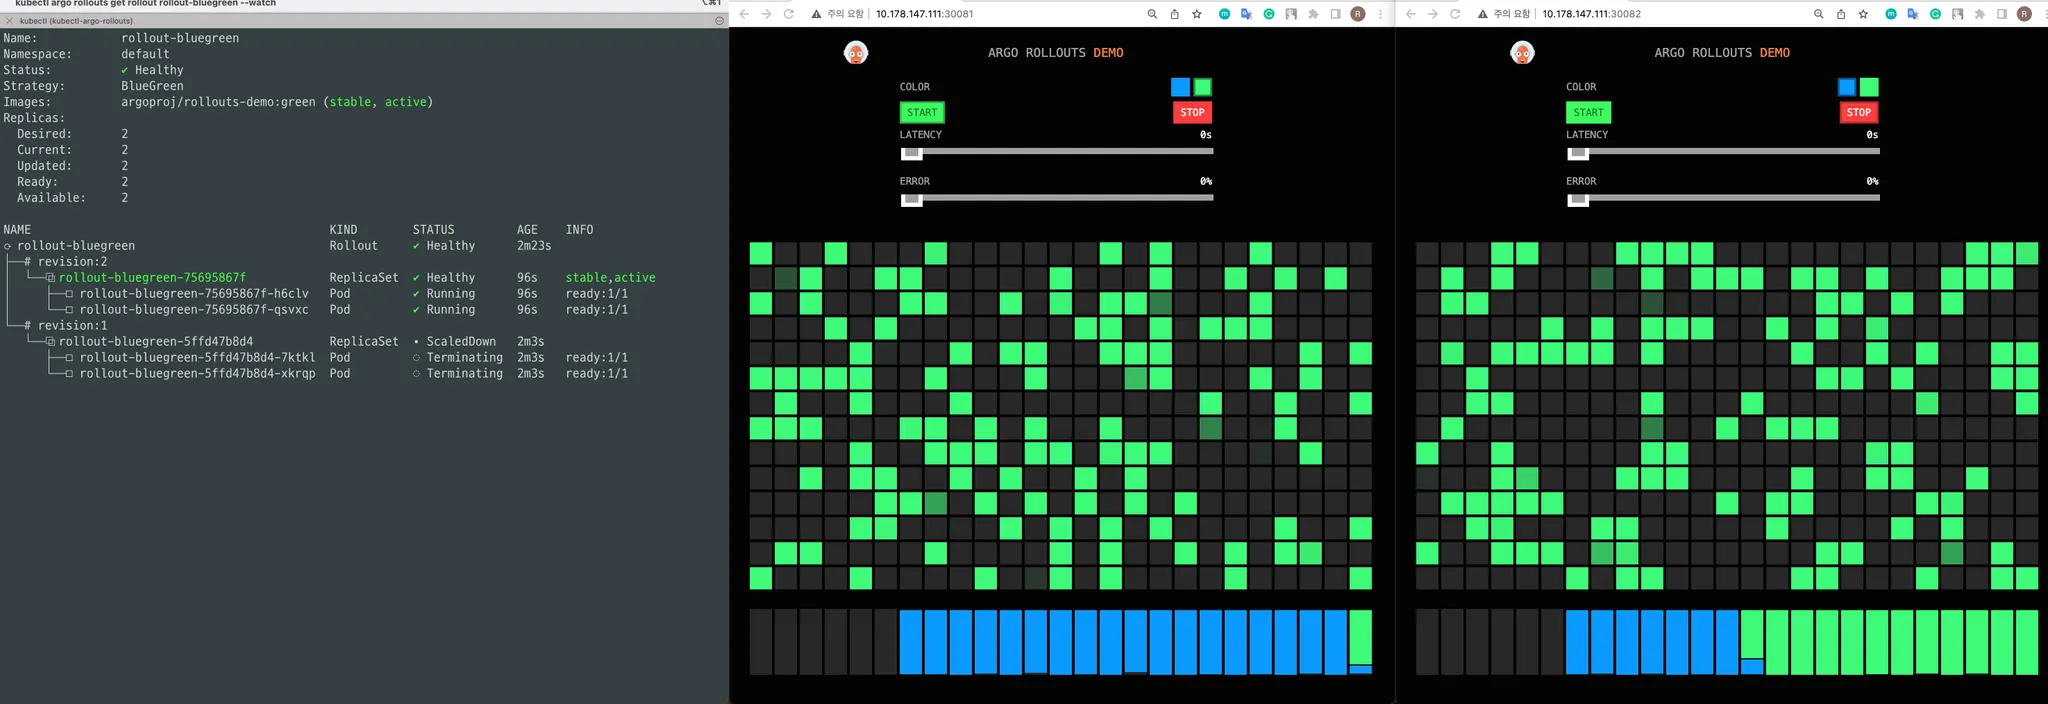Open profile avatar R in 30081 window

[1358, 14]
